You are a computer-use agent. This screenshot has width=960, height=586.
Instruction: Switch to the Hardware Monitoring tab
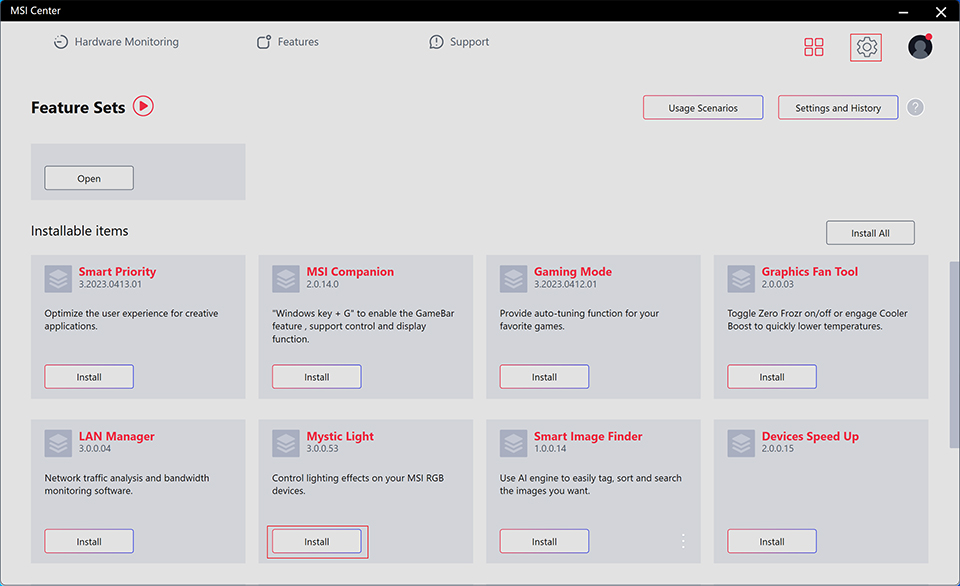tap(116, 42)
